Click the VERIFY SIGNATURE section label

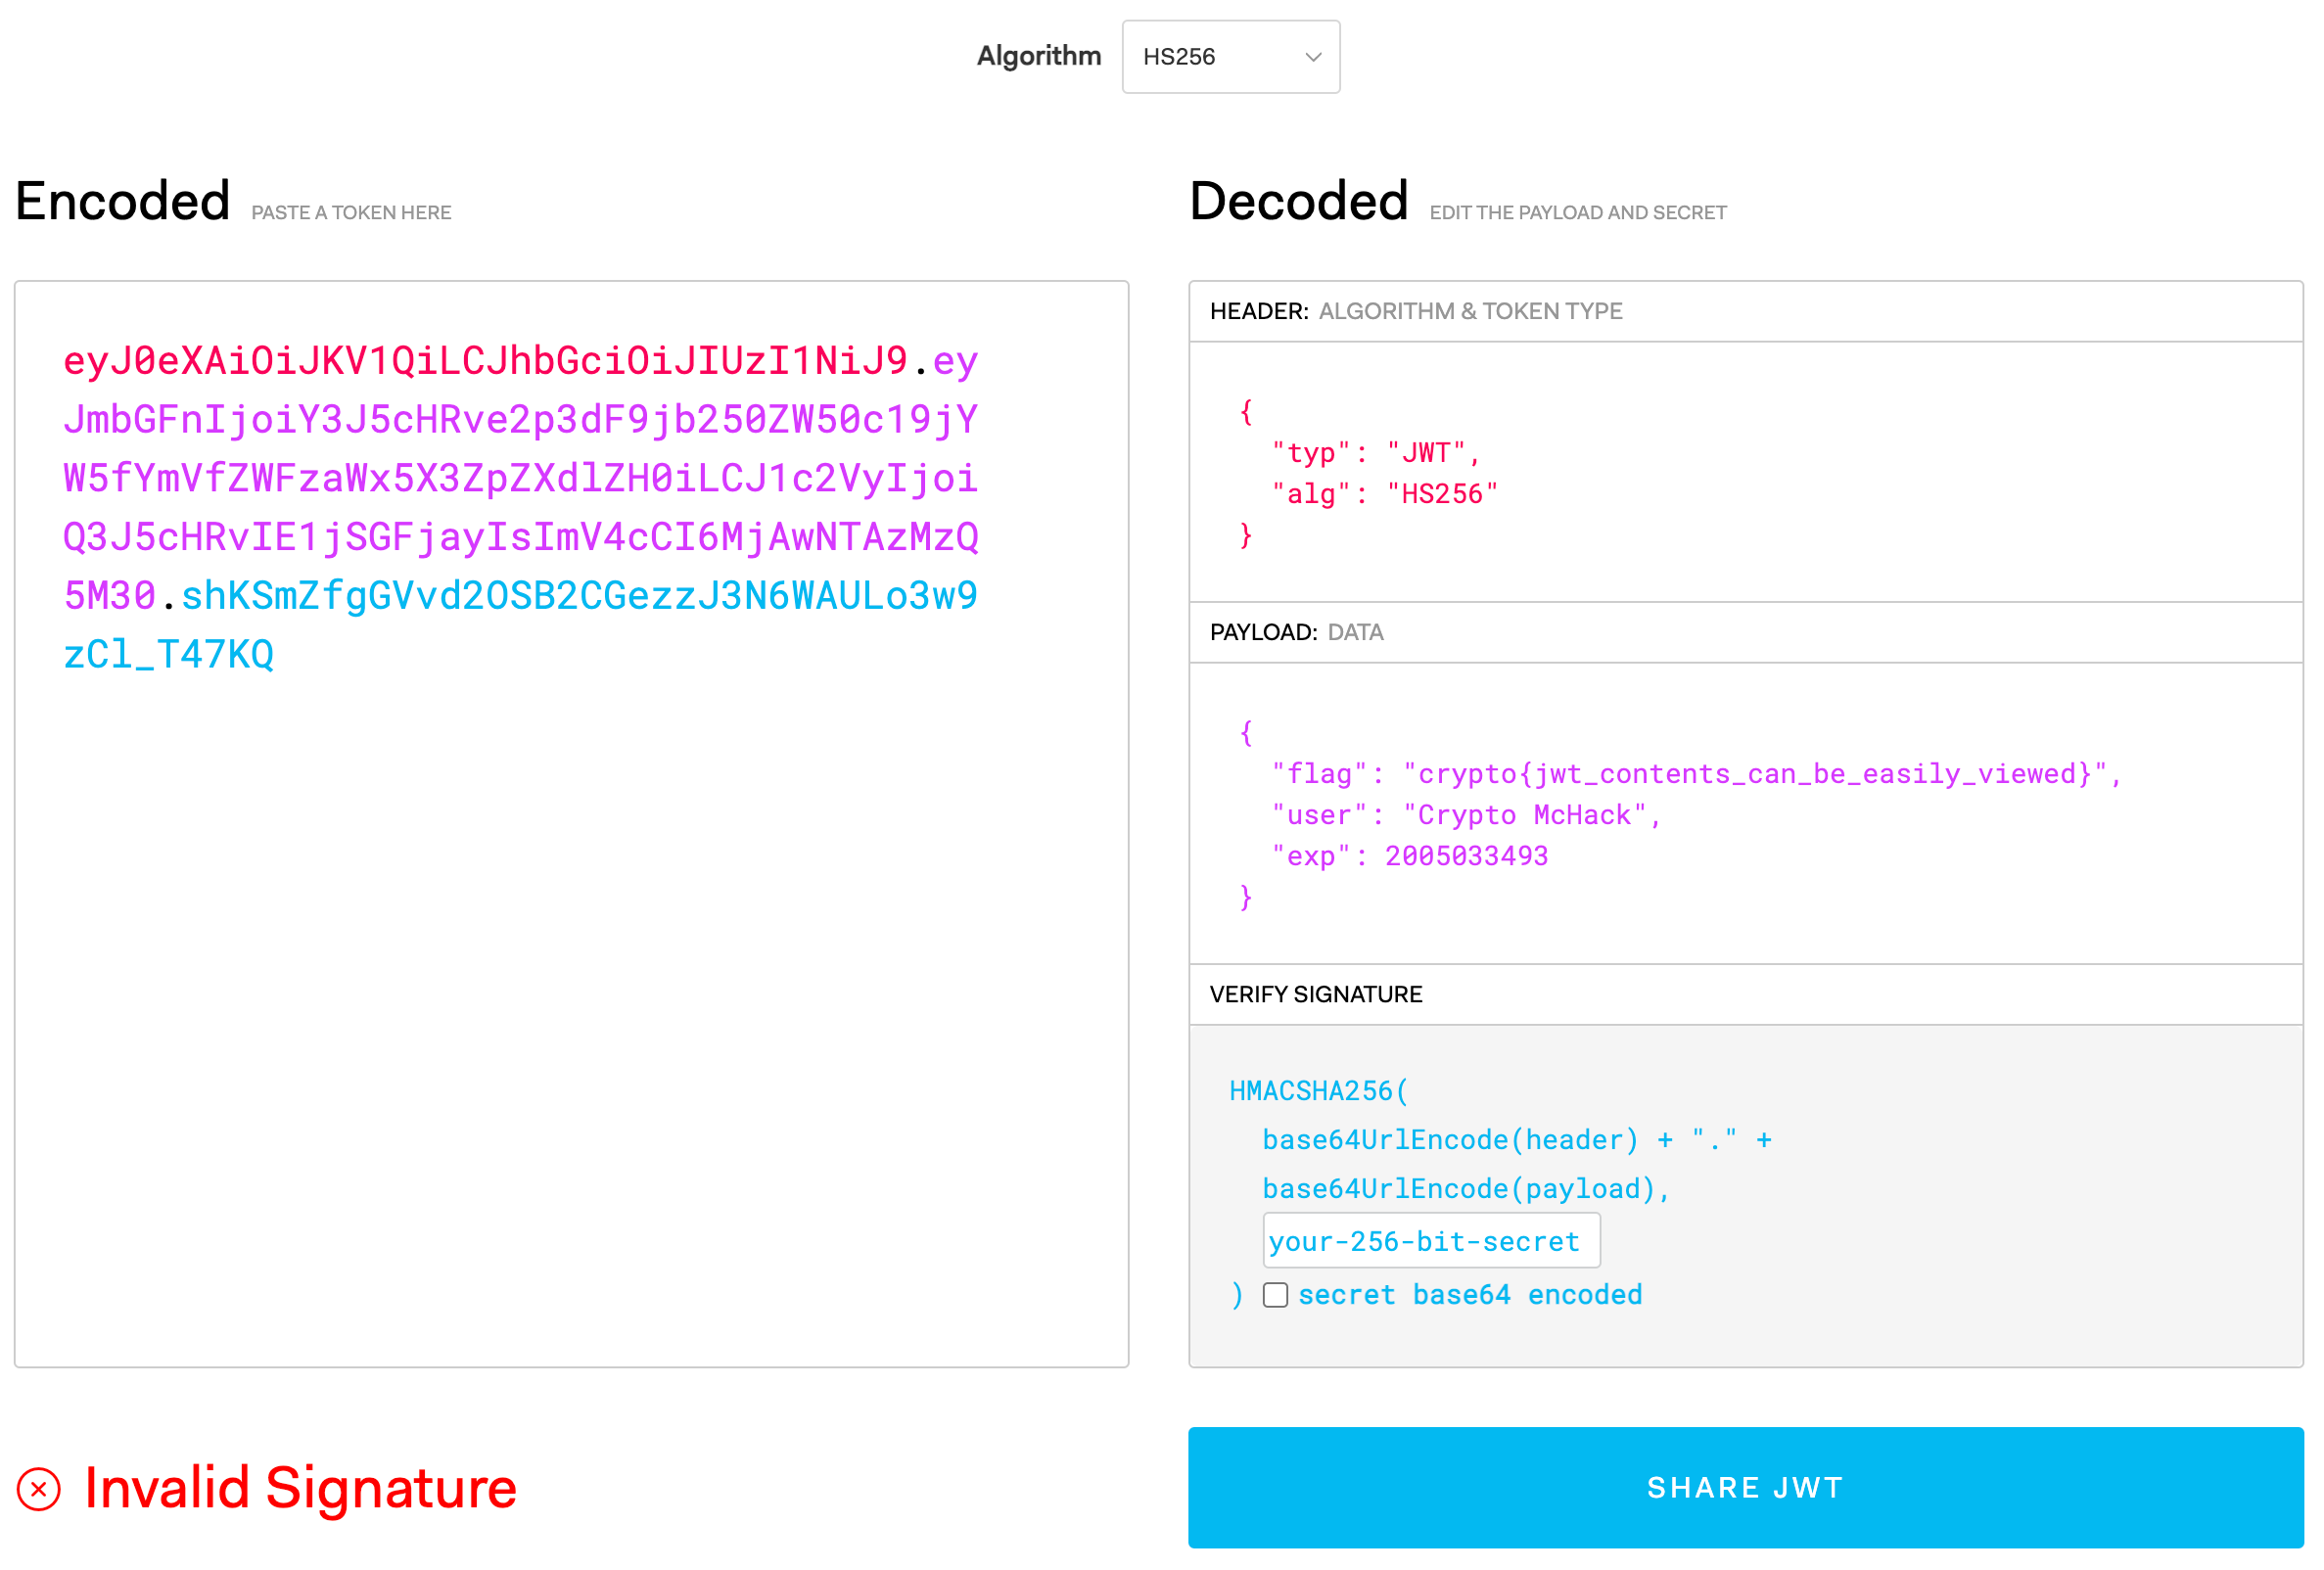1315,994
